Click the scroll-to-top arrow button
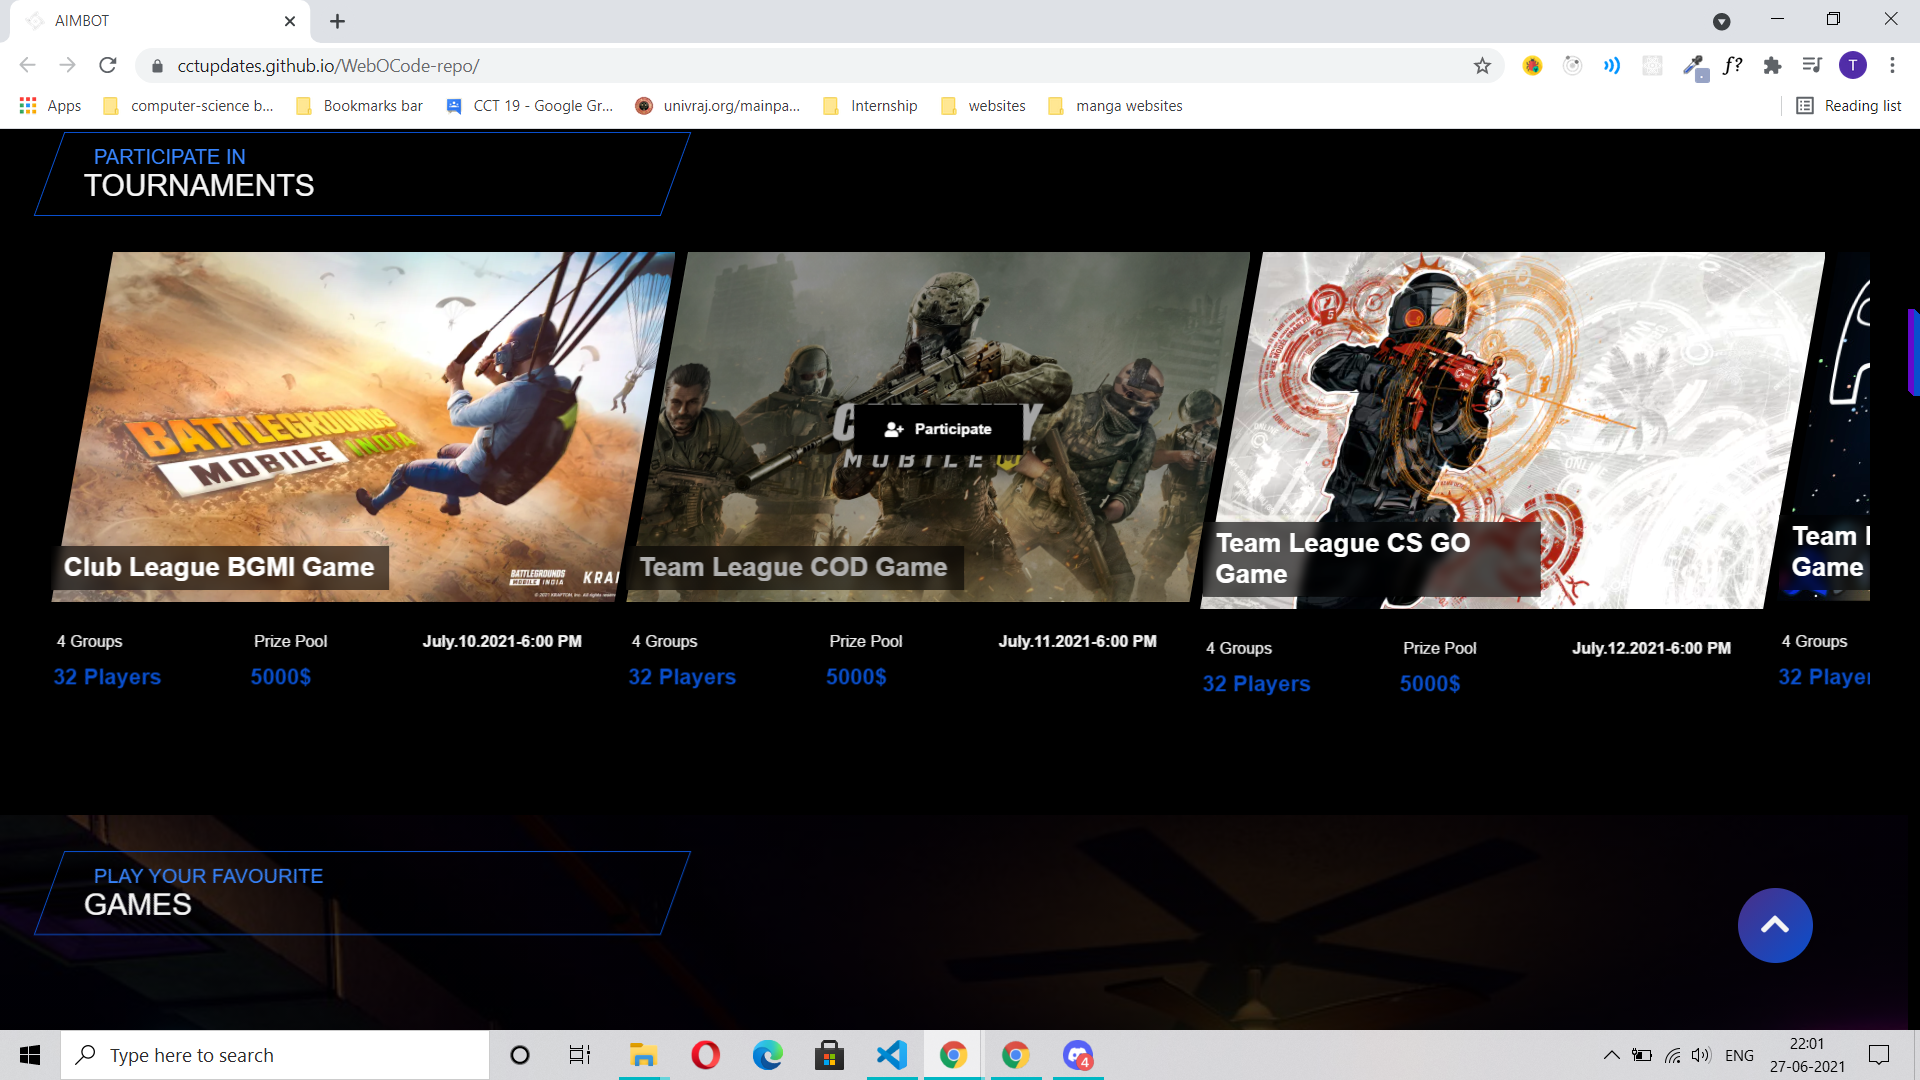The image size is (1920, 1080). coord(1775,925)
